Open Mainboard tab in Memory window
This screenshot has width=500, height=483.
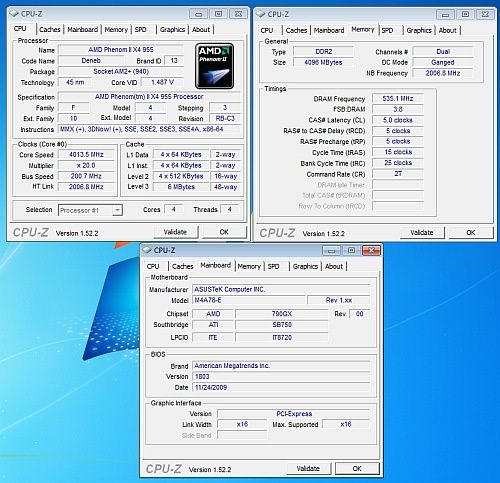pos(329,30)
